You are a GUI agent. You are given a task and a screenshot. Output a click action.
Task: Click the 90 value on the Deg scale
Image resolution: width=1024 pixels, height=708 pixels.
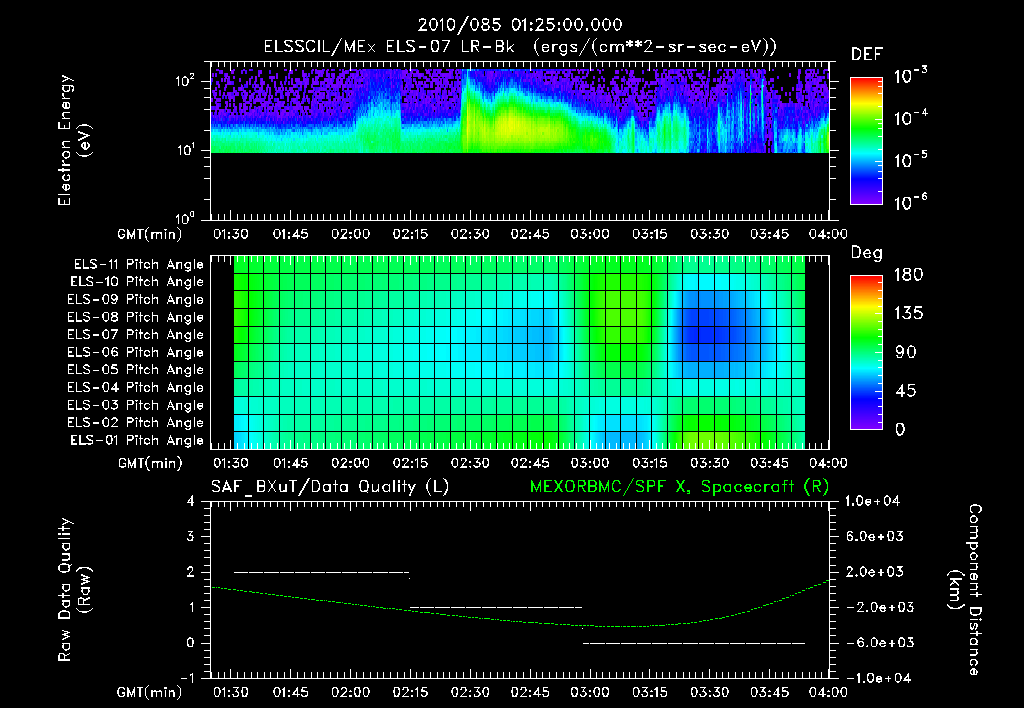[x=905, y=352]
